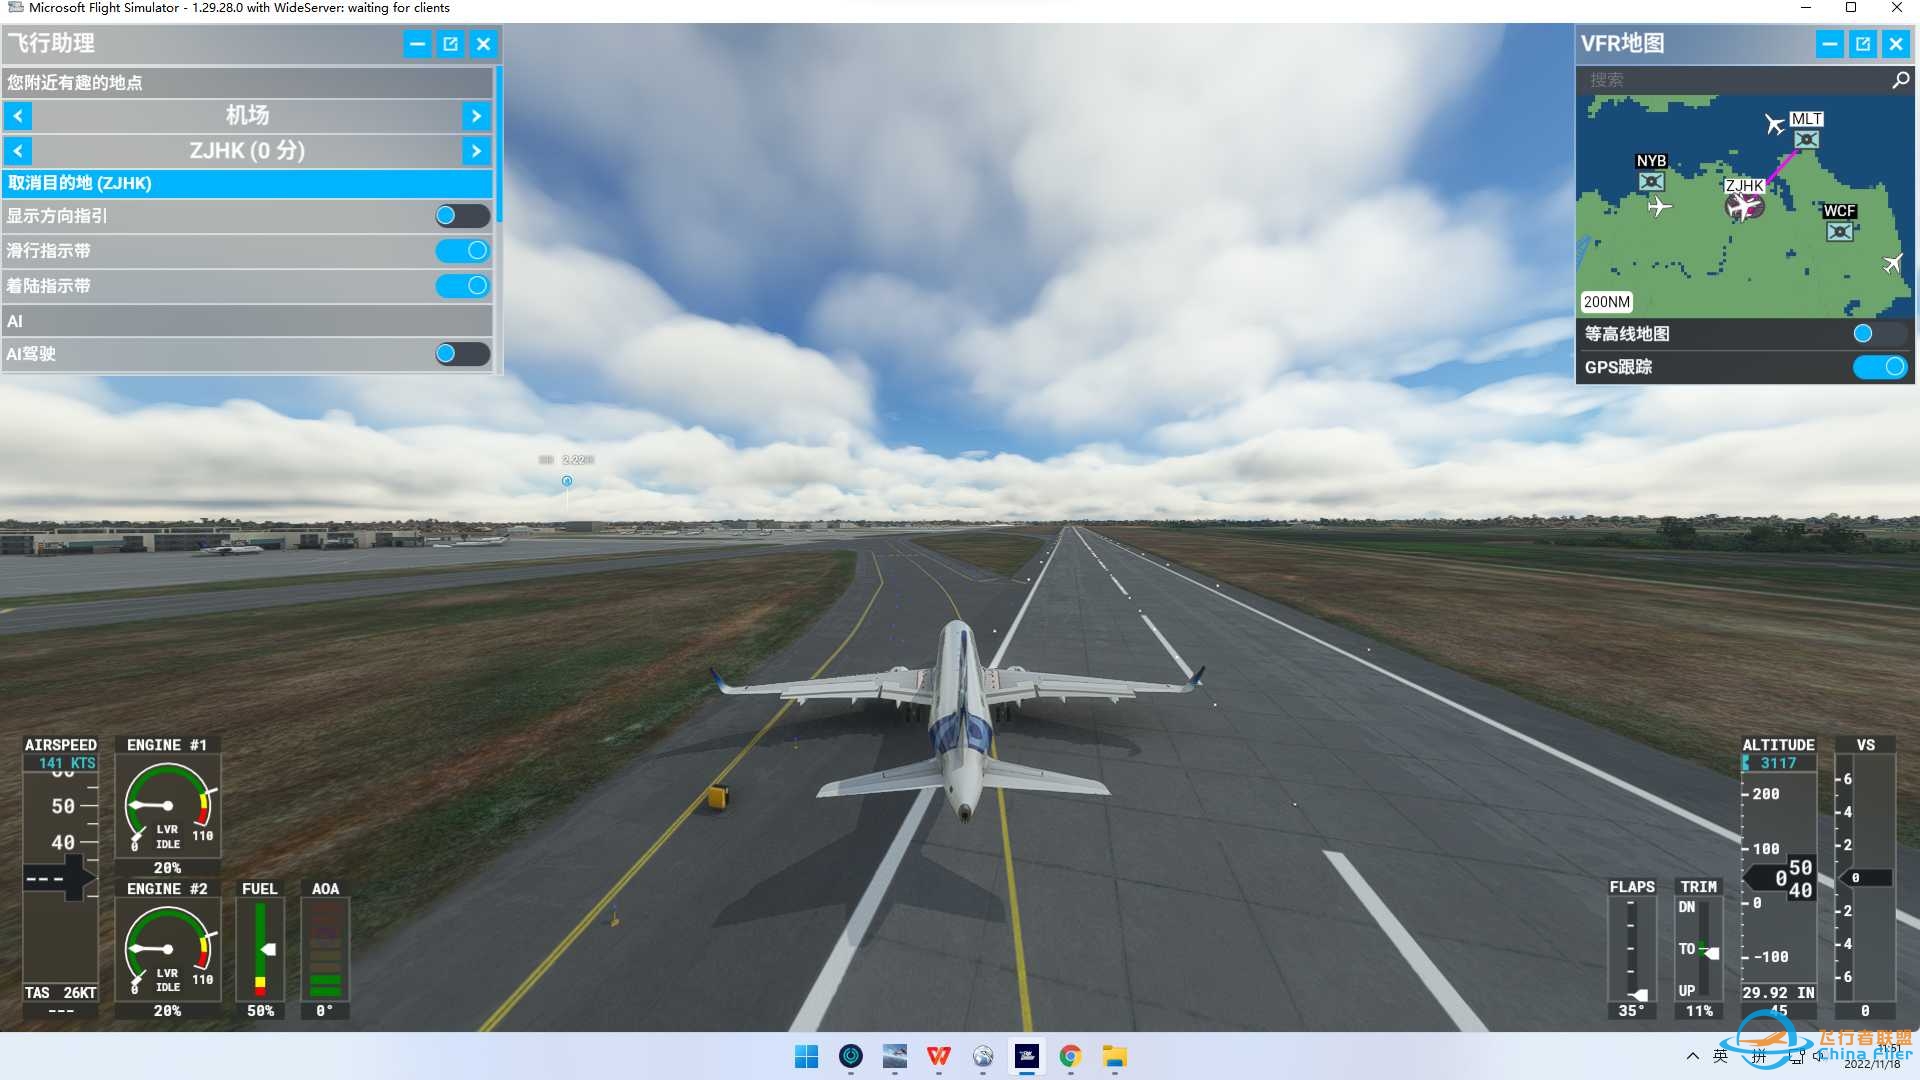Minimize the 飞行助理 panel
1920x1080 pixels.
point(417,44)
